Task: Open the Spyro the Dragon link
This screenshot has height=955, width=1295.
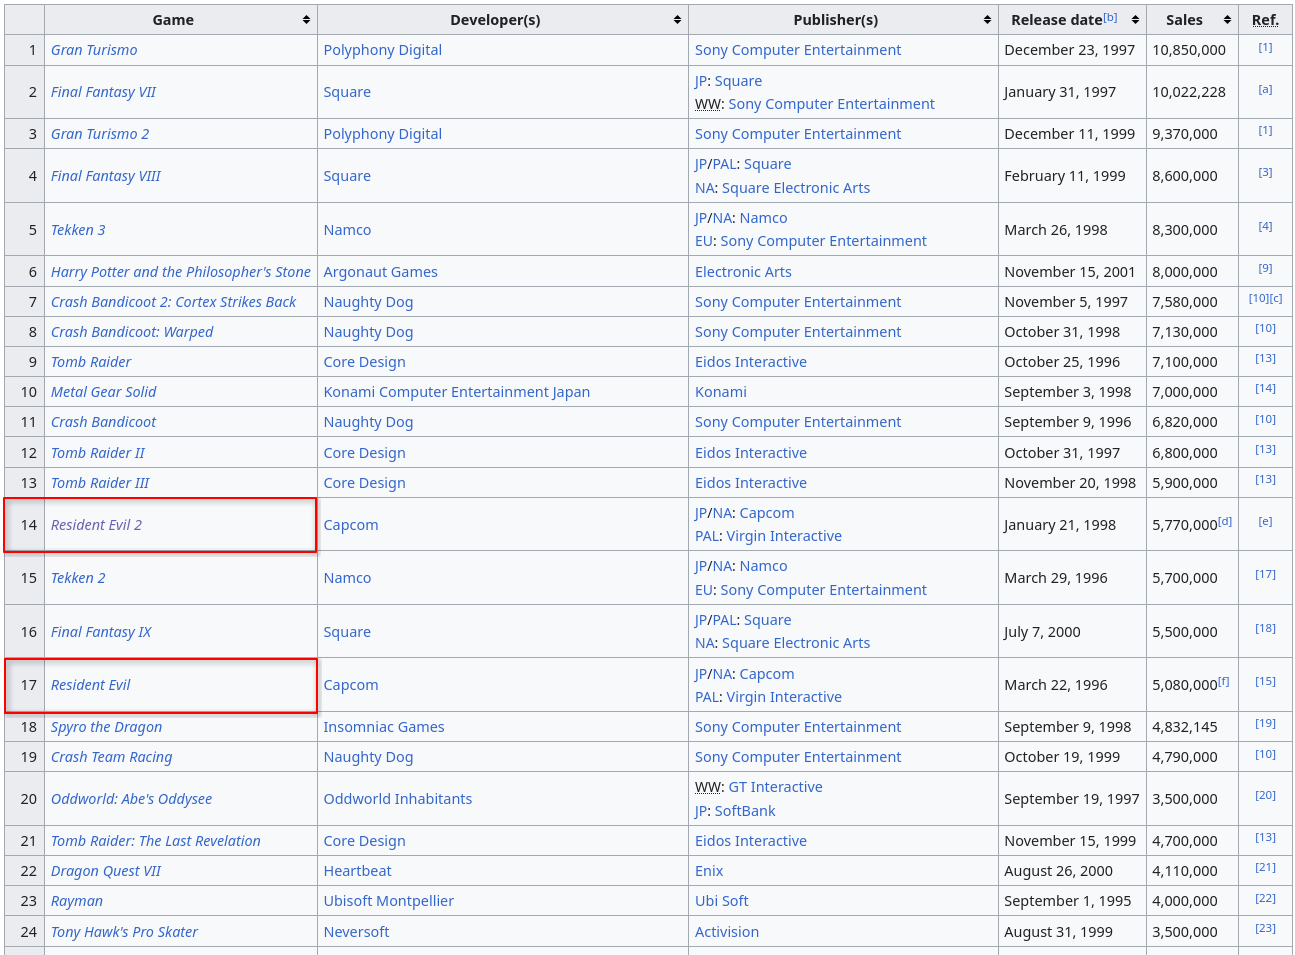Action: [x=106, y=727]
